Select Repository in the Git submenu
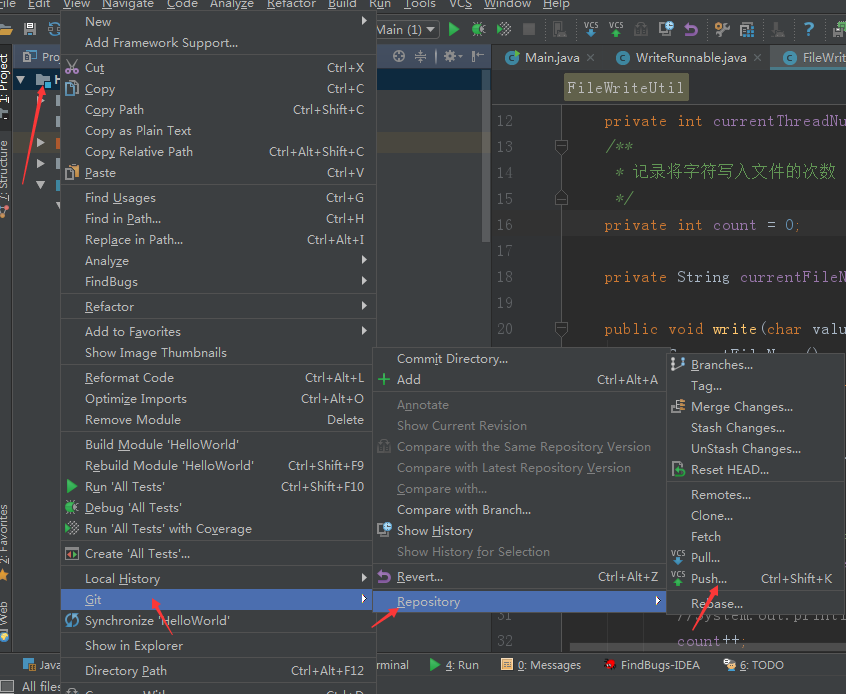This screenshot has width=846, height=694. click(520, 602)
